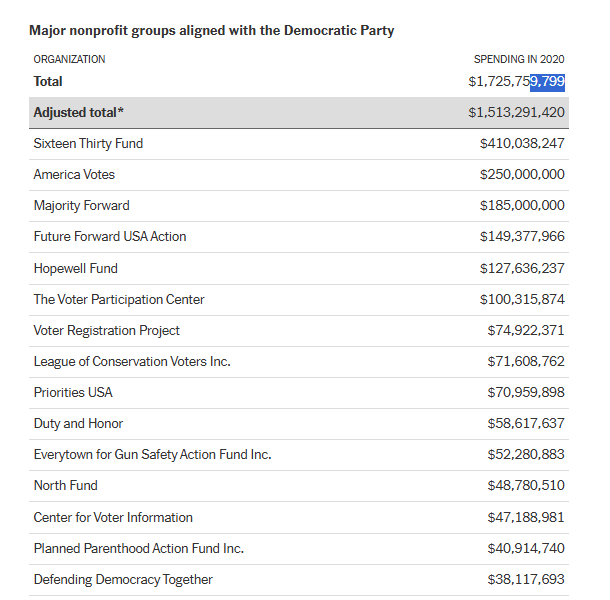Select Everytown for Gun Safety Action Fund

tap(152, 454)
